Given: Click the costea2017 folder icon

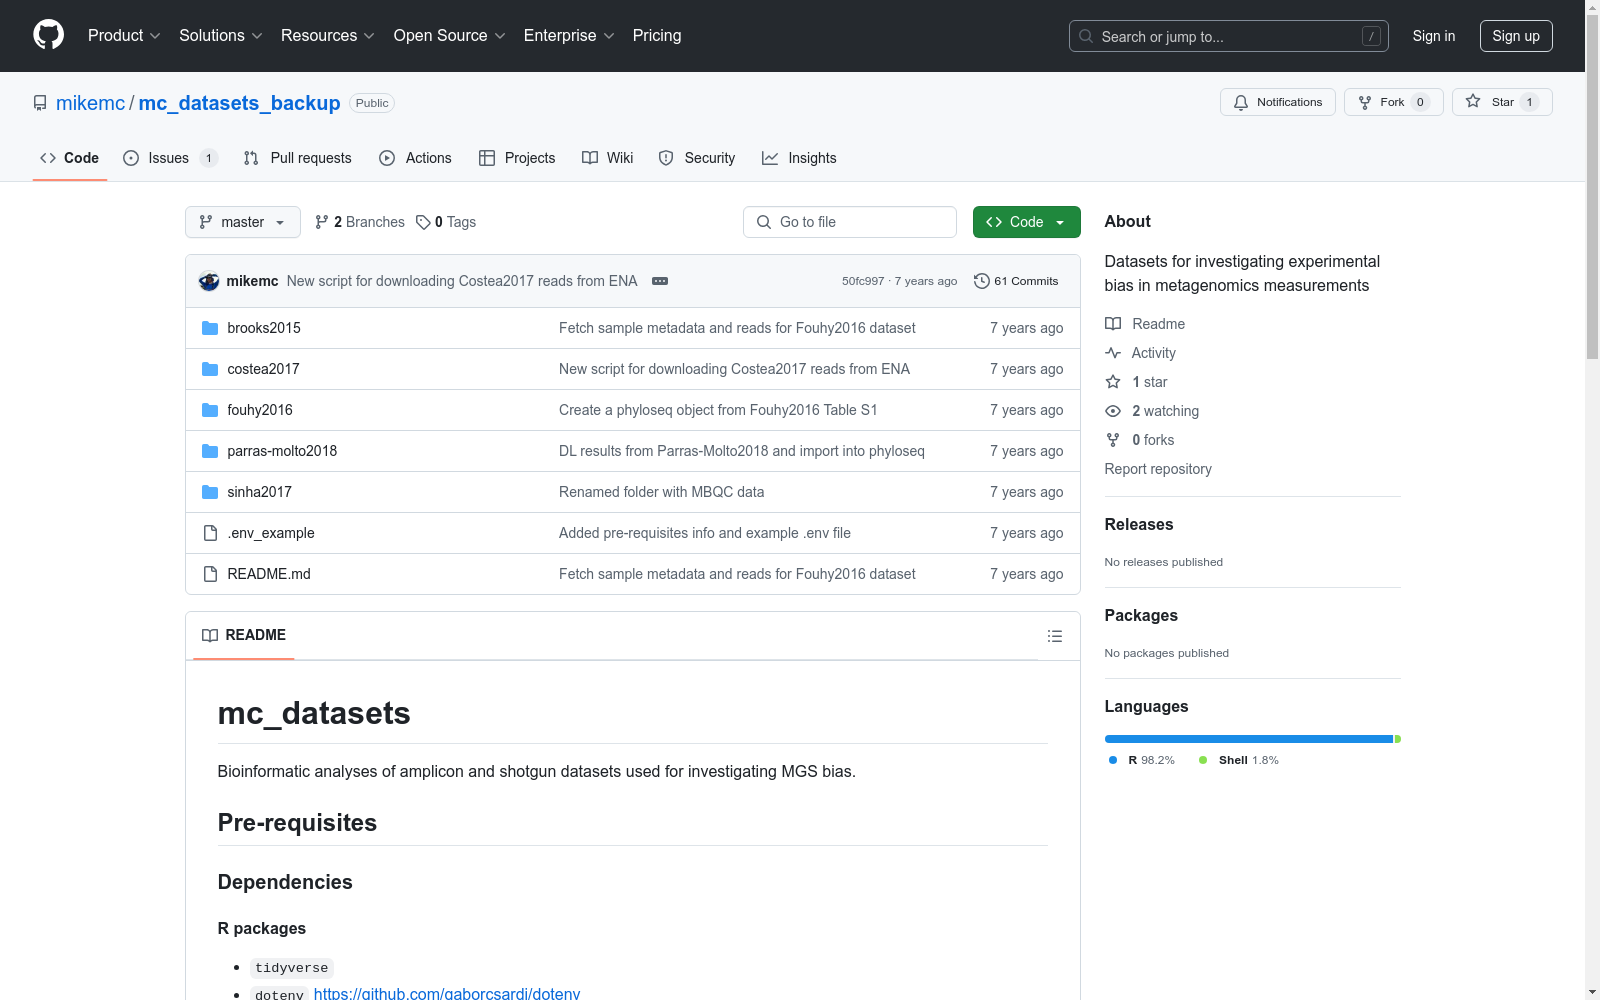Looking at the screenshot, I should [210, 369].
